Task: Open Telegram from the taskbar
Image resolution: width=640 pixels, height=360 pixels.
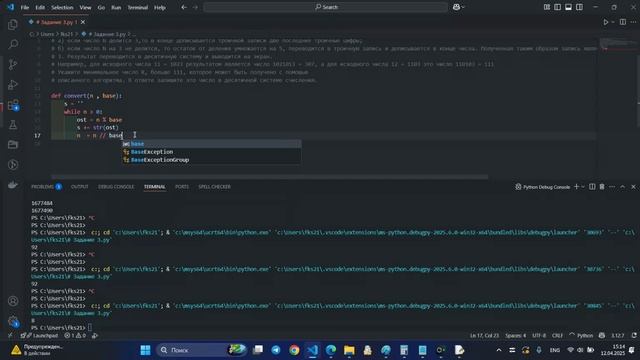Action: tap(276, 350)
